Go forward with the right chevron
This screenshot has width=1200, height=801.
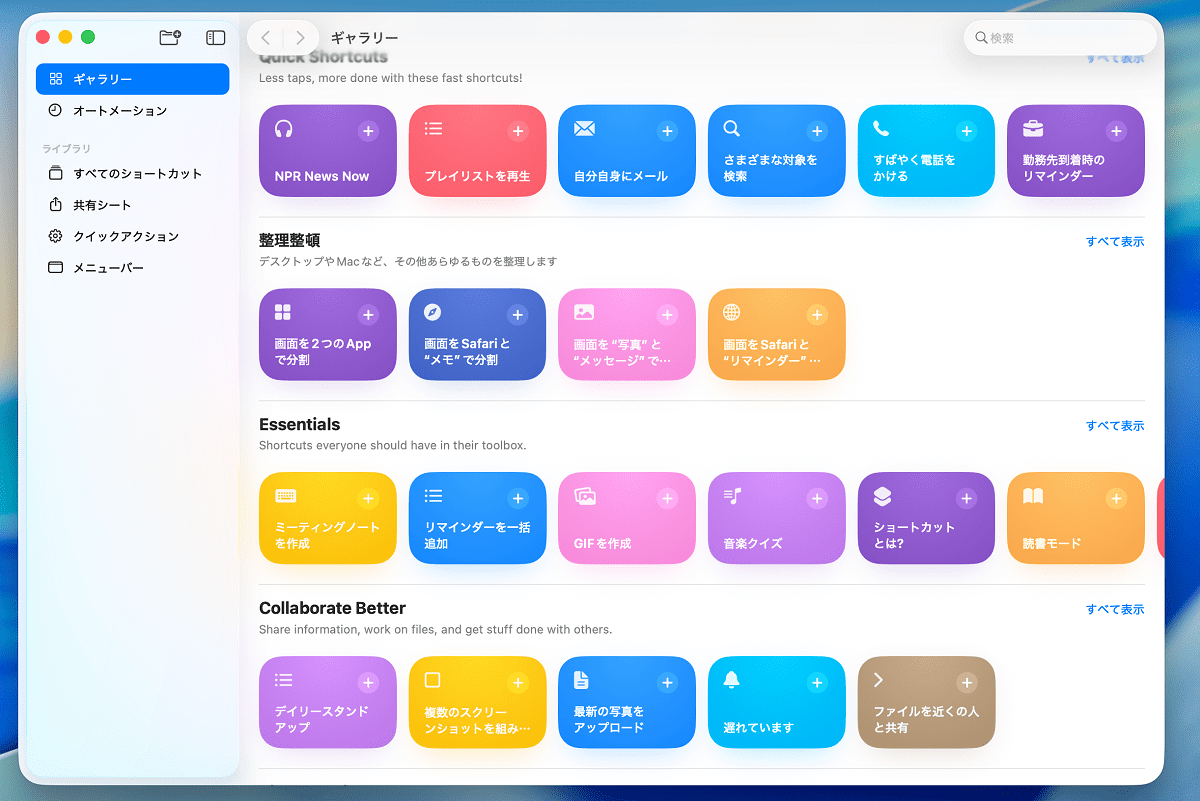(300, 38)
